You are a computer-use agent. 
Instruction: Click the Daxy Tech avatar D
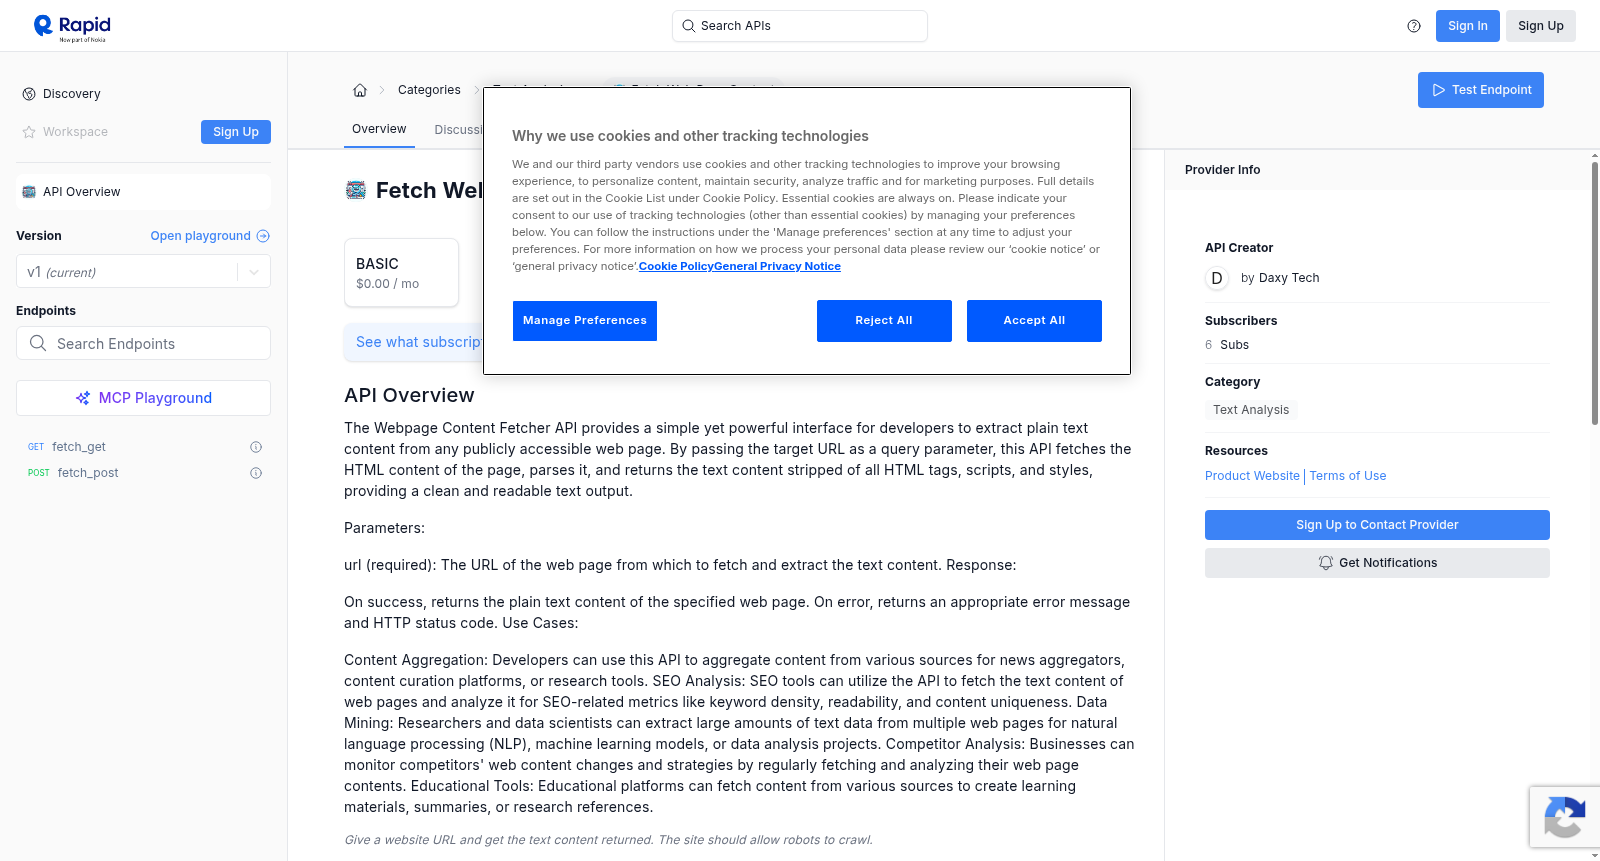tap(1217, 278)
